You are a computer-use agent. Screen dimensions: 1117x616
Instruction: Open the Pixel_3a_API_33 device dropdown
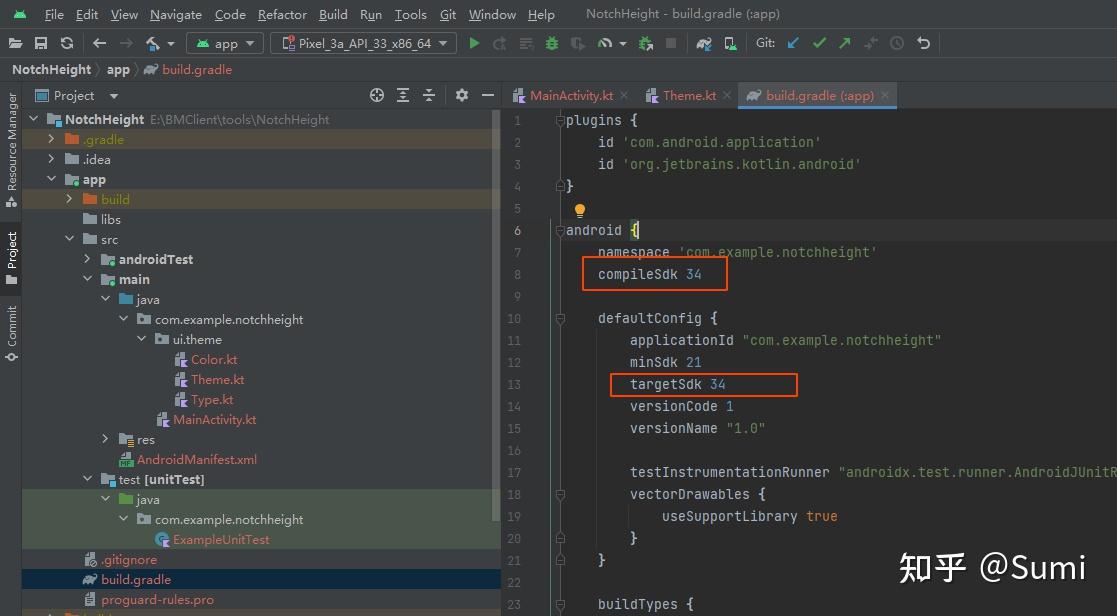[x=363, y=43]
